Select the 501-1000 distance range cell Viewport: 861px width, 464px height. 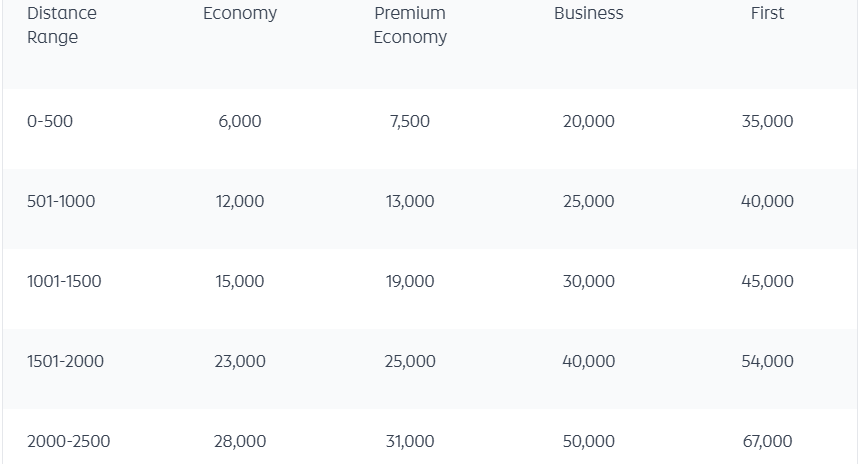[x=61, y=201]
